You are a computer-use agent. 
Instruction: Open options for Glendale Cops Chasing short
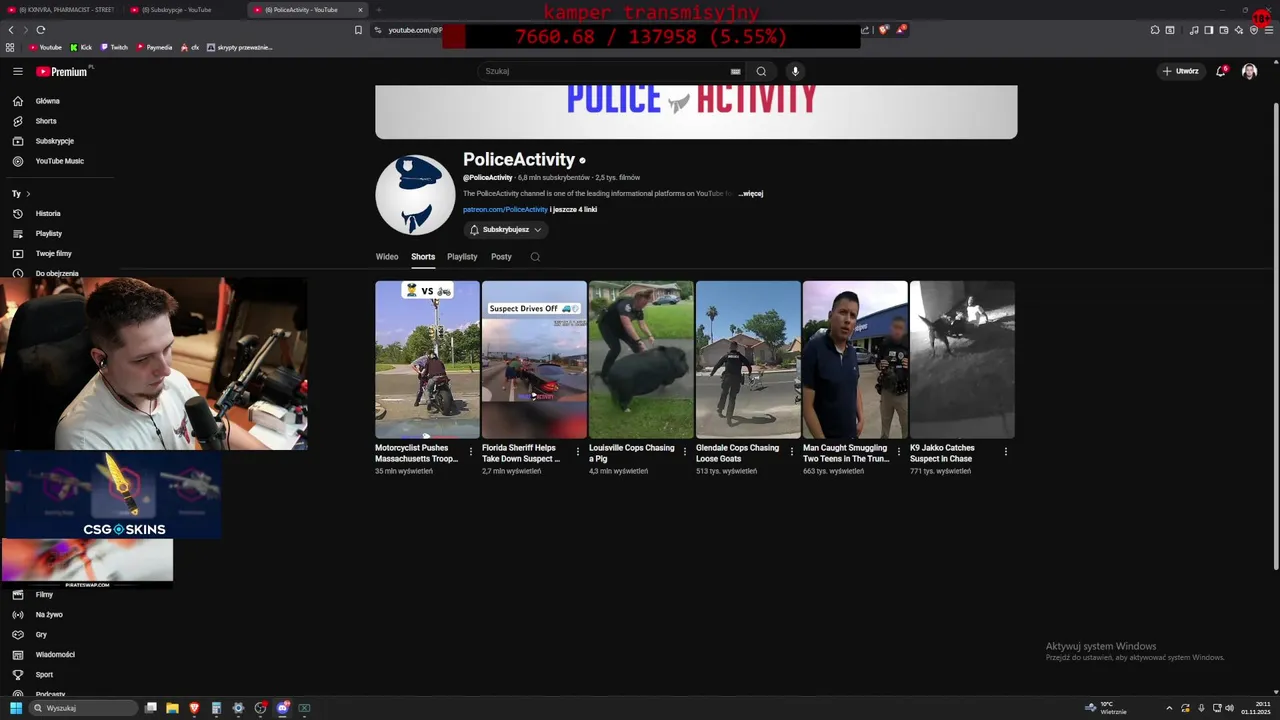point(792,452)
